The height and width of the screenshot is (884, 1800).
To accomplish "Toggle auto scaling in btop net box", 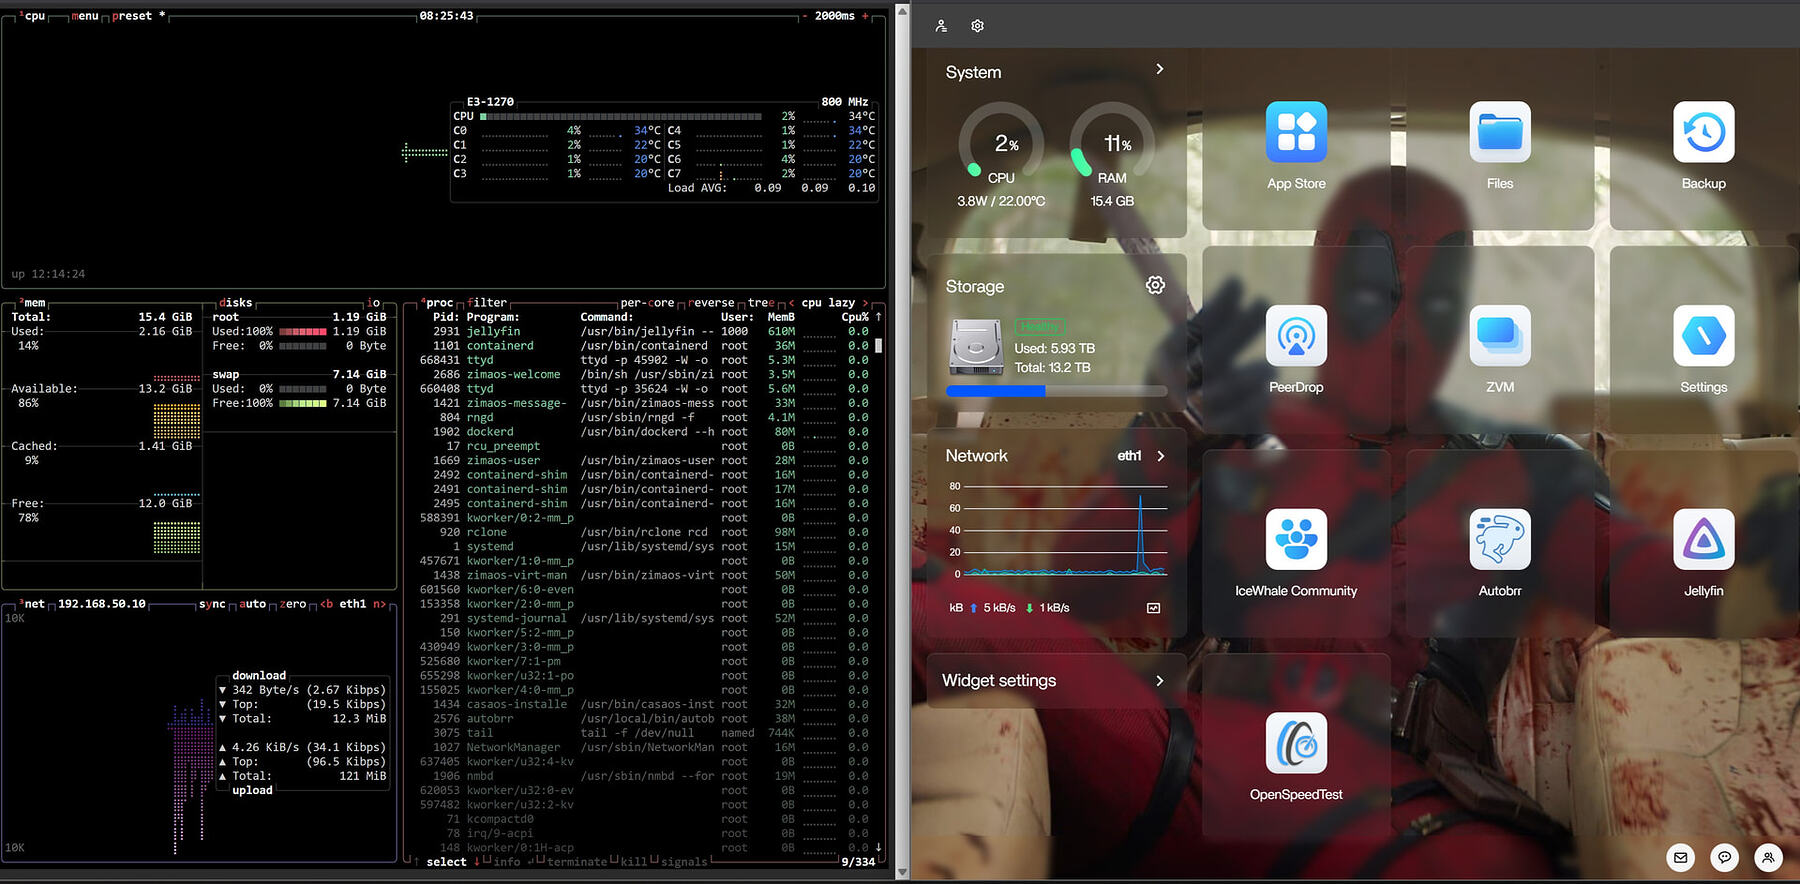I will 253,604.
